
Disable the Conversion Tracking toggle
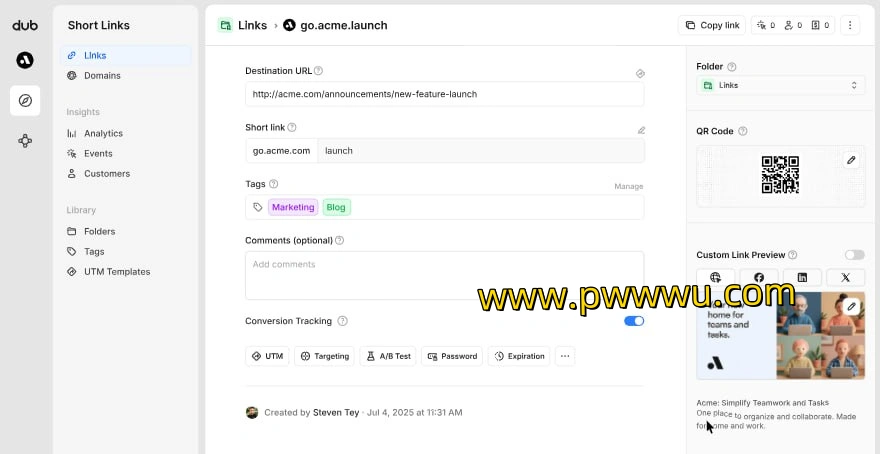coord(634,321)
